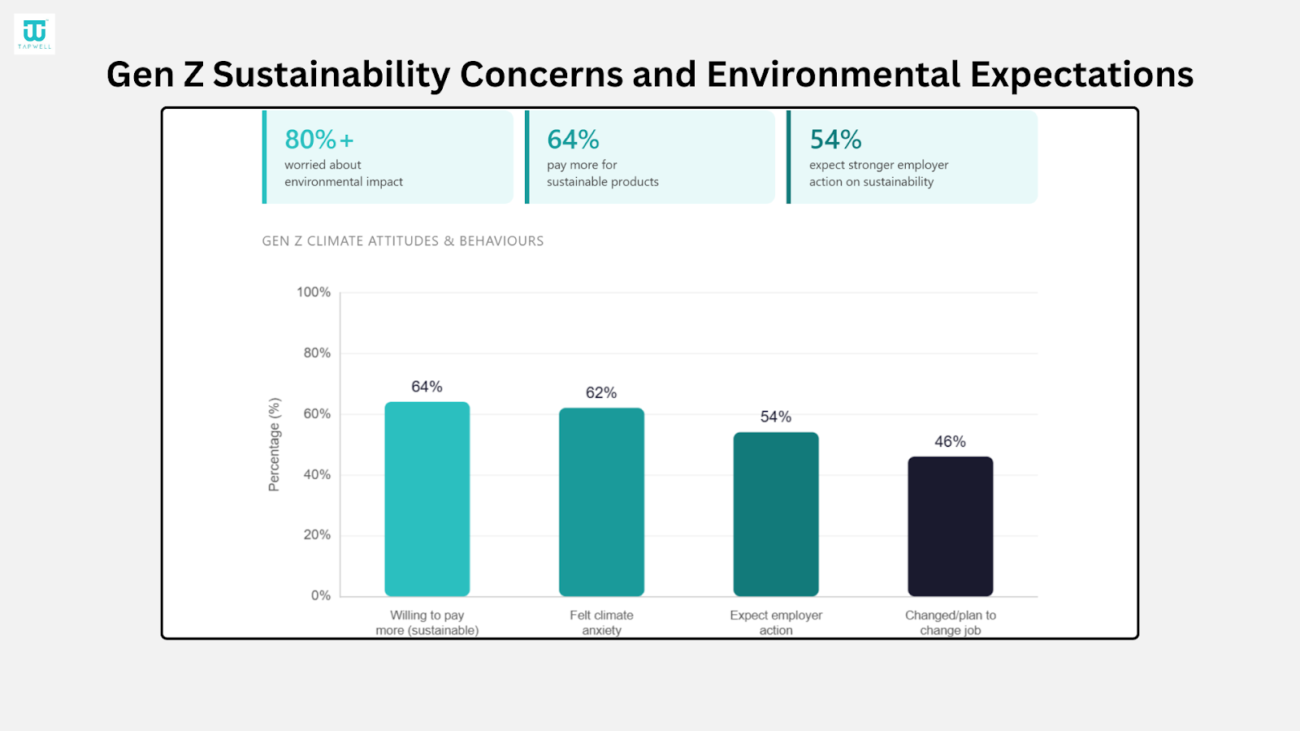
Task: Click the 'Changed/plan to change job' axis label
Action: (x=950, y=623)
